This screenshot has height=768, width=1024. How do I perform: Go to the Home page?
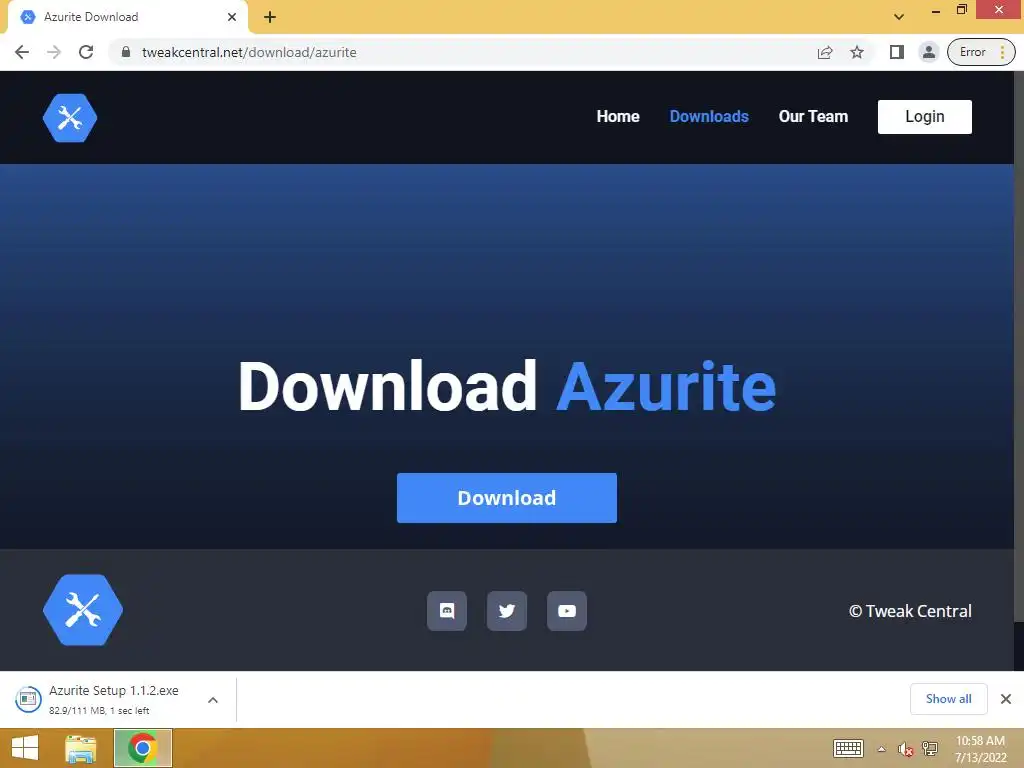click(618, 116)
